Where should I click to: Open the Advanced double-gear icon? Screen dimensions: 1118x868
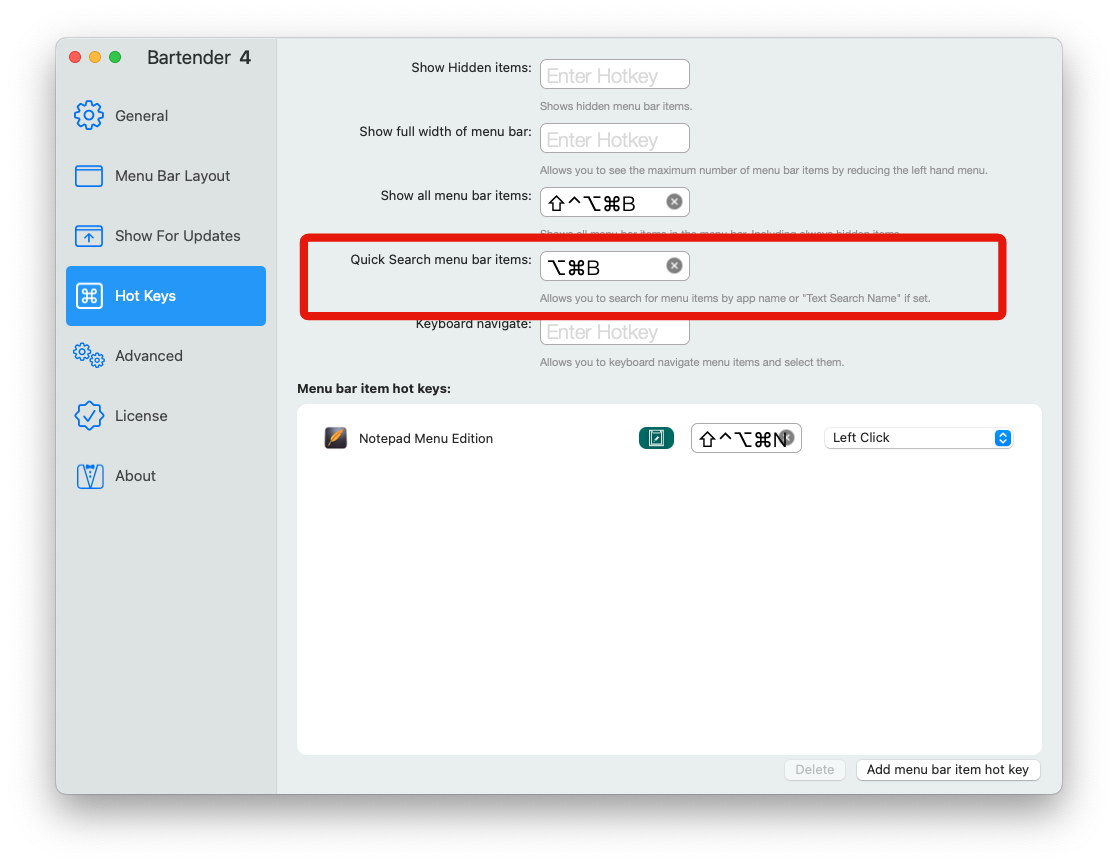[x=88, y=355]
